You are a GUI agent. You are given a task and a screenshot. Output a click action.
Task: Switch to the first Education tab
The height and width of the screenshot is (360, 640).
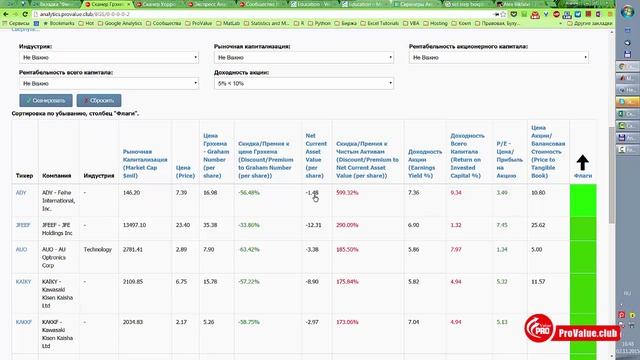coord(314,4)
